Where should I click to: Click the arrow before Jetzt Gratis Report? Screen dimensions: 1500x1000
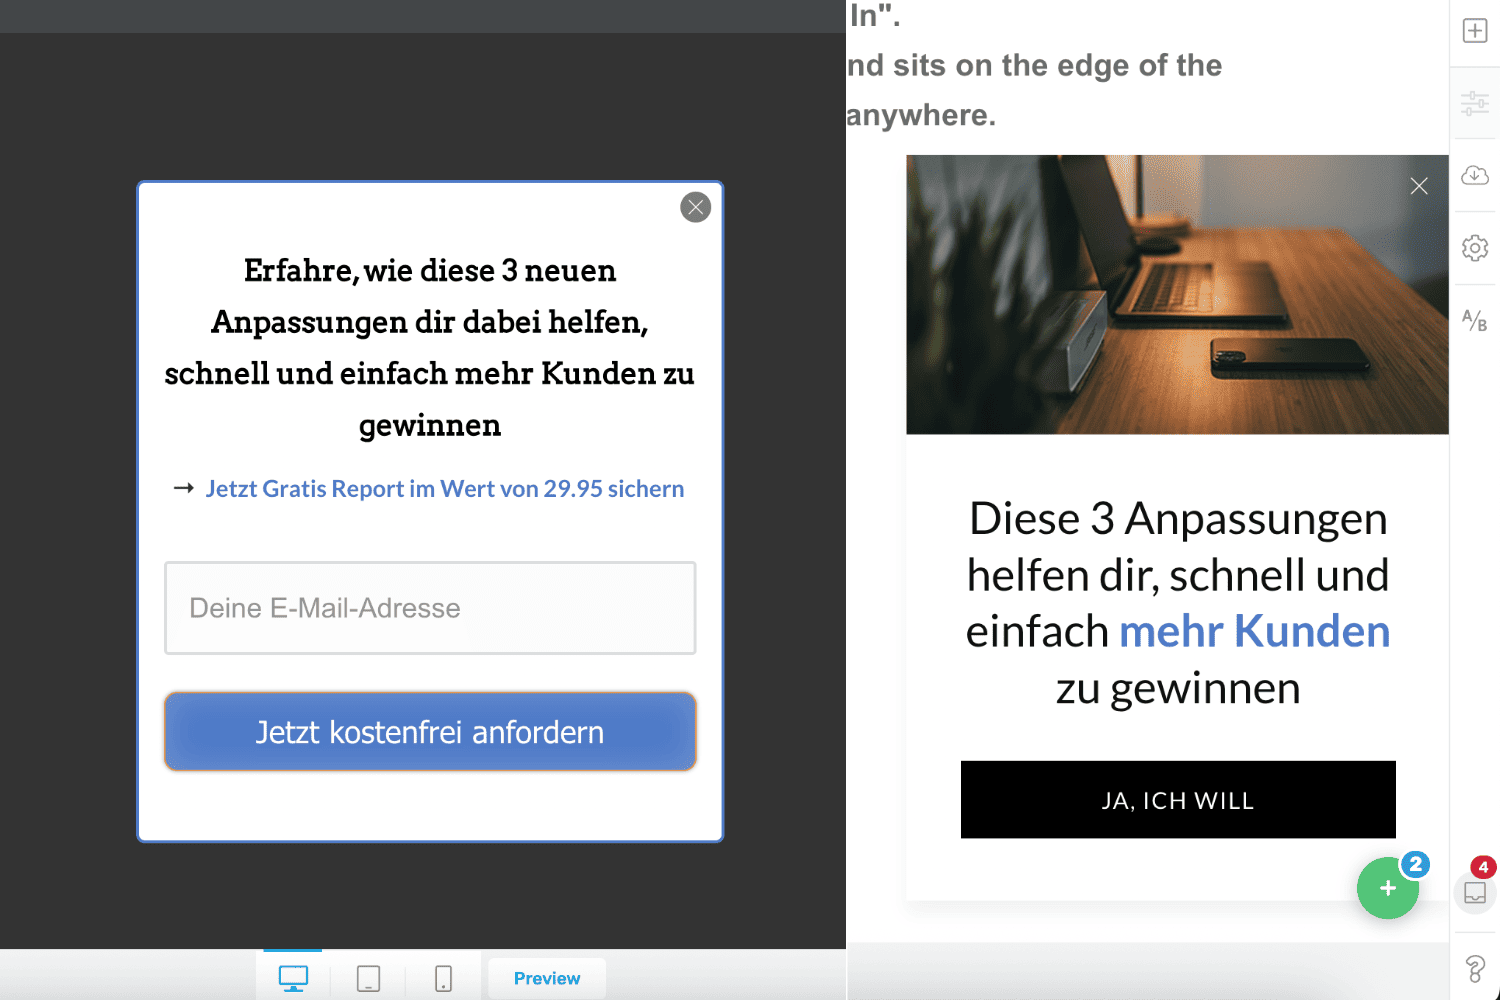183,488
